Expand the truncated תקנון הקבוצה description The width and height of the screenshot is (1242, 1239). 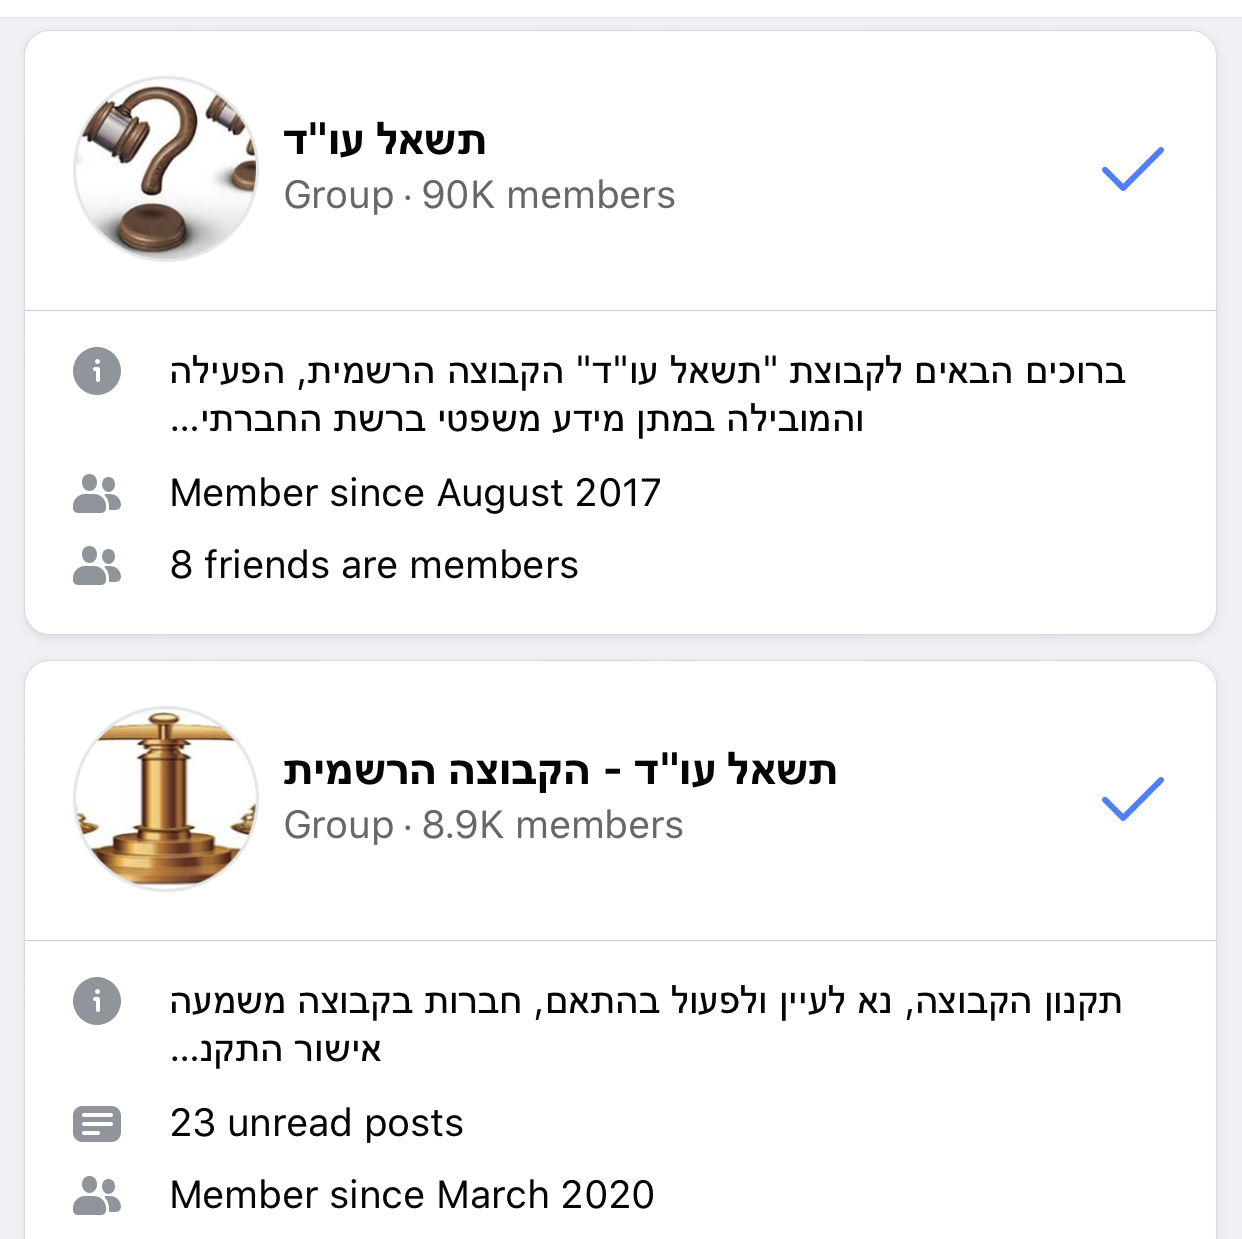(x=646, y=1025)
